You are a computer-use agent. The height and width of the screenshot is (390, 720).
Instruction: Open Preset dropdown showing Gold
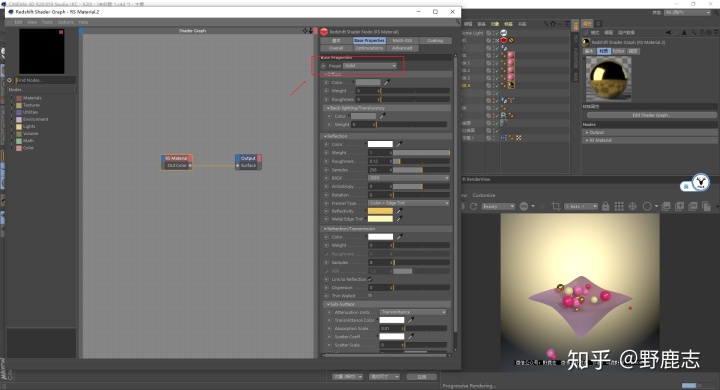[x=370, y=66]
